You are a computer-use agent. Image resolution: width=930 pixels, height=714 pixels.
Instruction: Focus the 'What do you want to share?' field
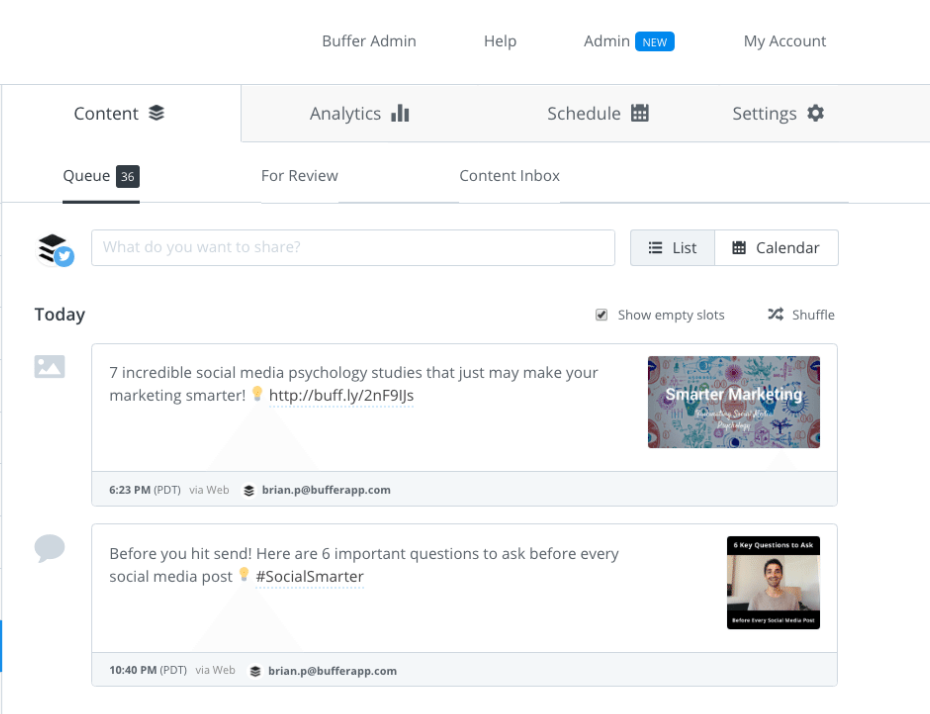coord(353,247)
